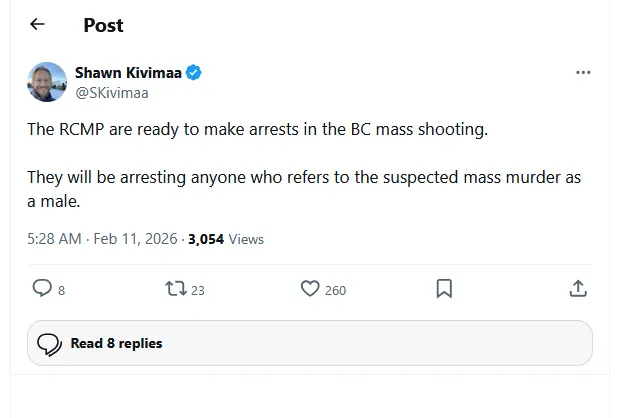Click the blue verified badge
Viewport: 623px width, 418px height.
[197, 73]
